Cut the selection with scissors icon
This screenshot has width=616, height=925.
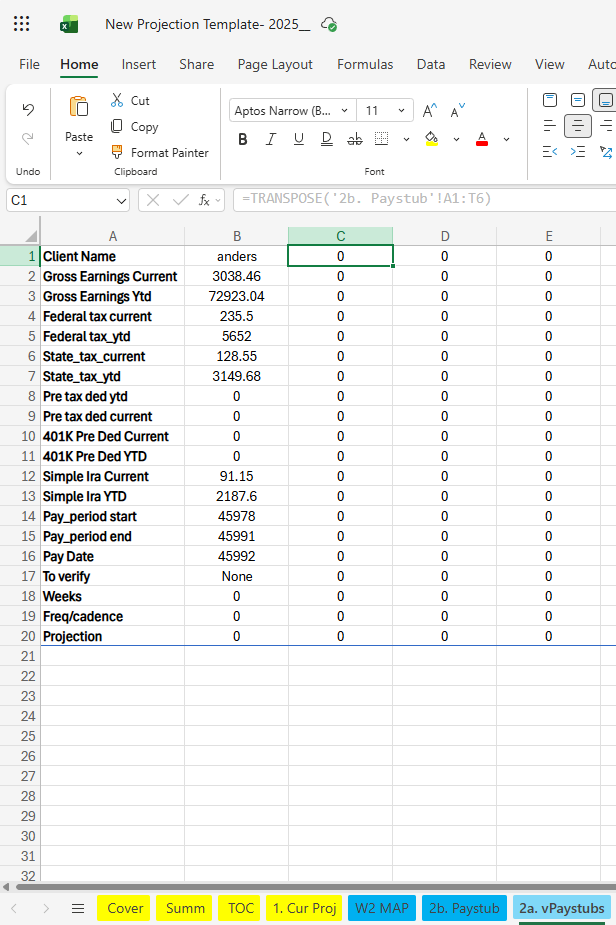(x=117, y=100)
